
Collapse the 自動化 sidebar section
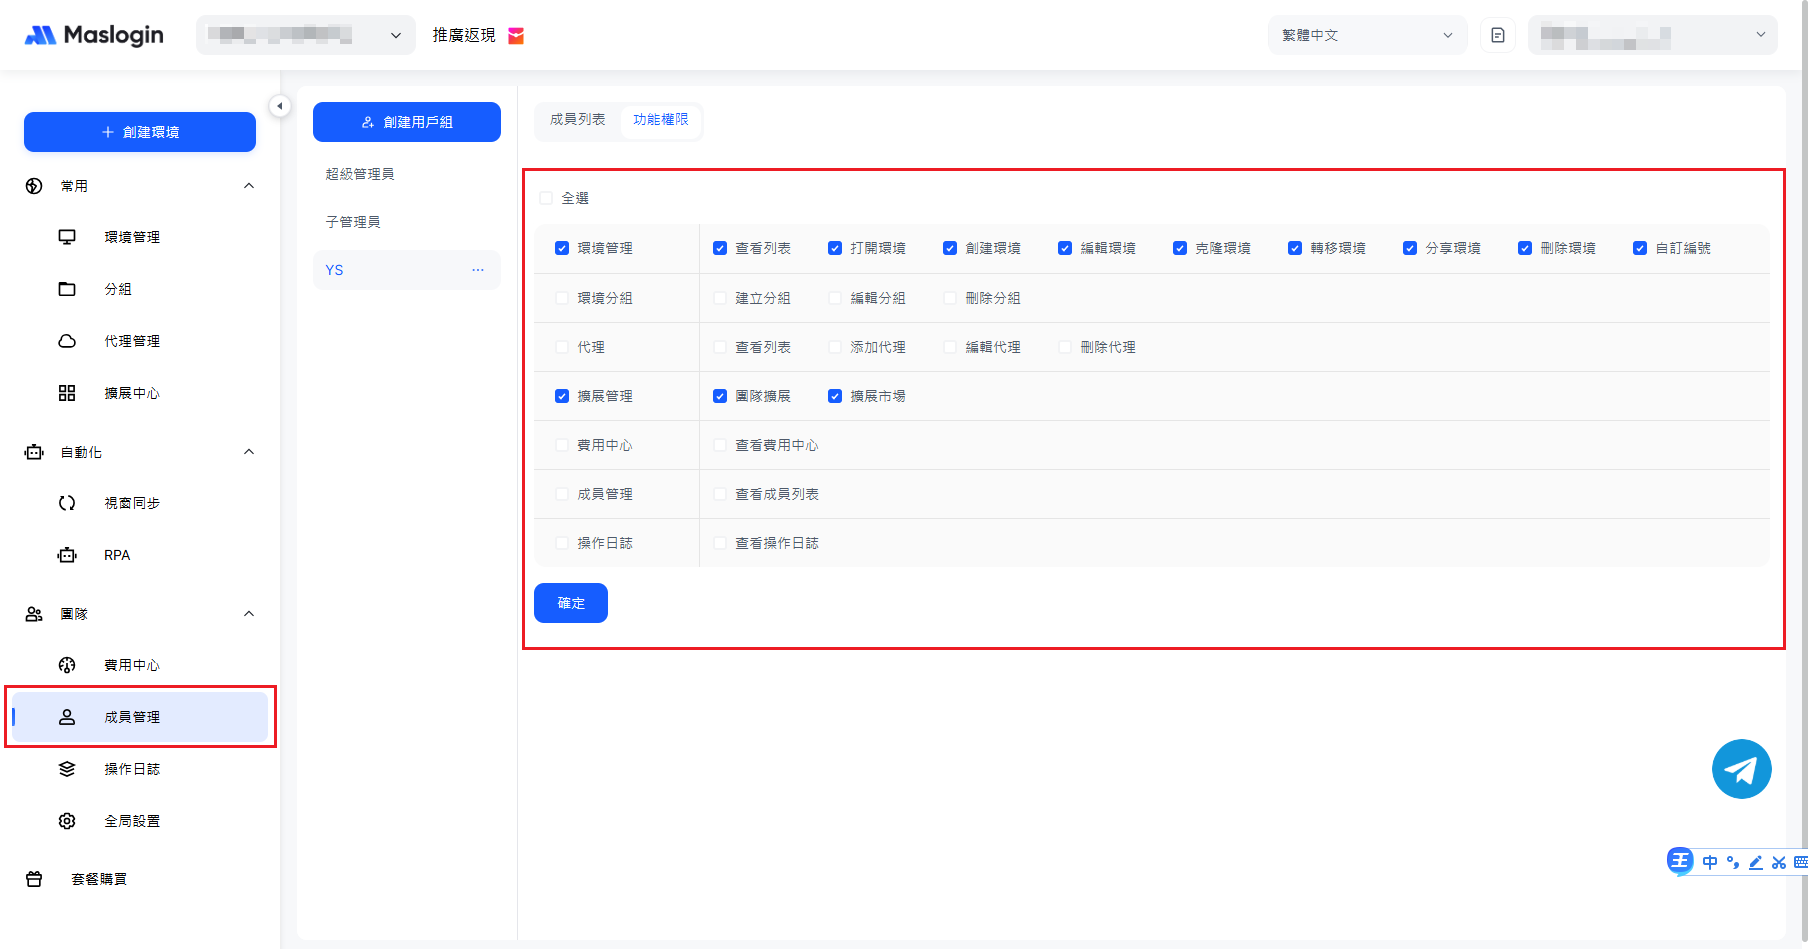[x=249, y=452]
